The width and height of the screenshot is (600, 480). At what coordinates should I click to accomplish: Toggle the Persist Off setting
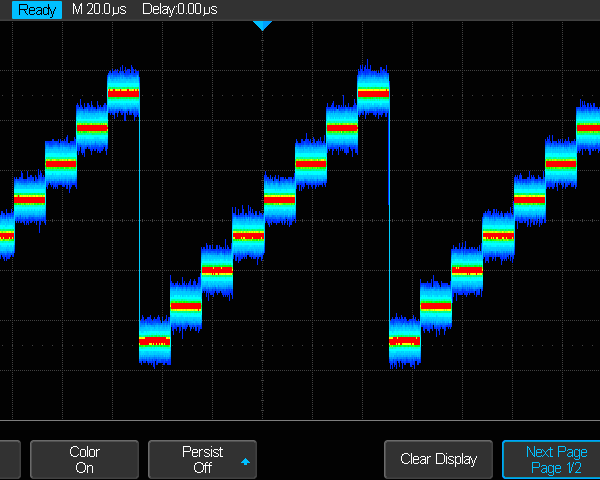(x=202, y=459)
